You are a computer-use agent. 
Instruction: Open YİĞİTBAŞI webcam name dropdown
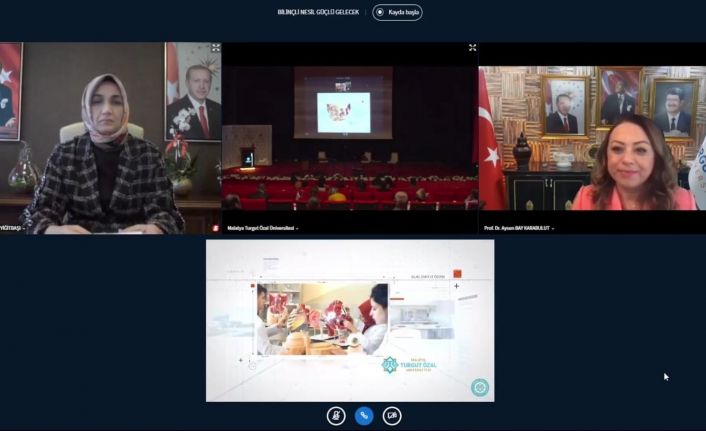pyautogui.click(x=20, y=228)
